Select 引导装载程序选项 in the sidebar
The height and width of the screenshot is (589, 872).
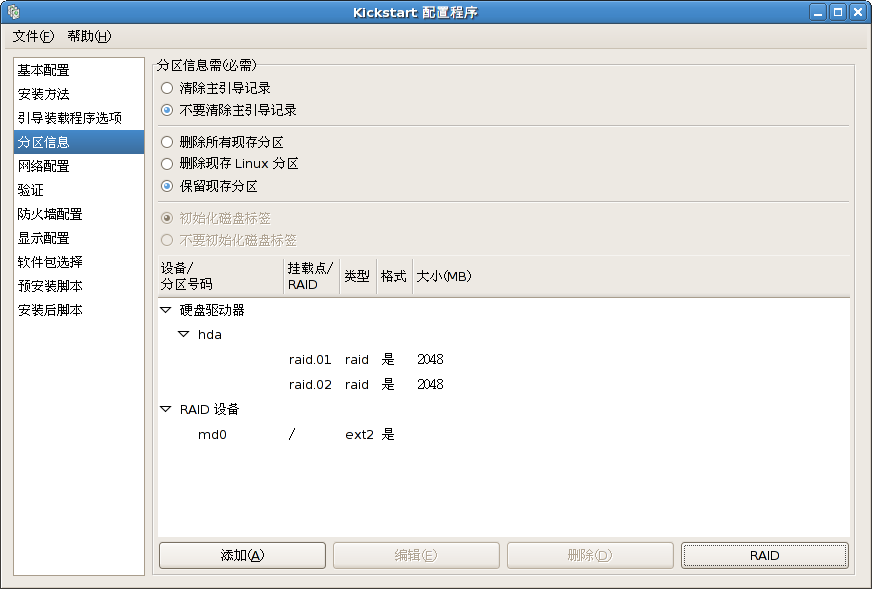coord(78,118)
